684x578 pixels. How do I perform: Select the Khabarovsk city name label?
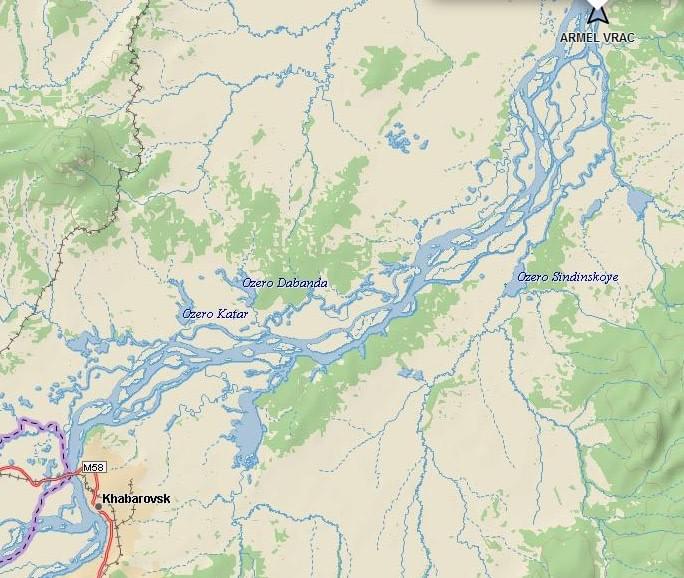click(136, 499)
